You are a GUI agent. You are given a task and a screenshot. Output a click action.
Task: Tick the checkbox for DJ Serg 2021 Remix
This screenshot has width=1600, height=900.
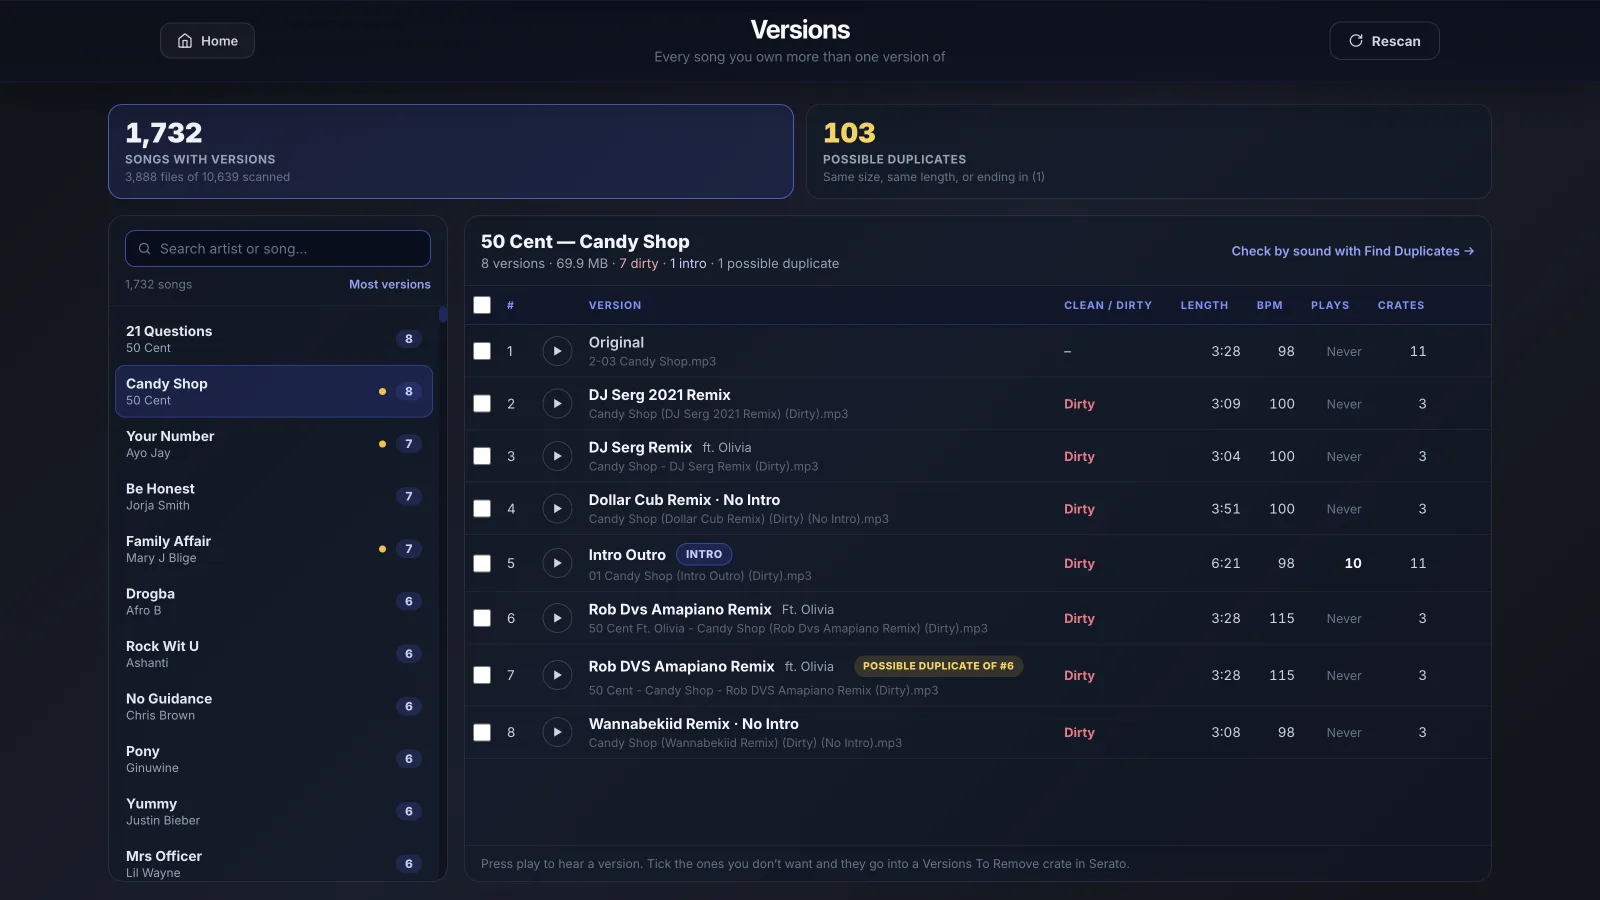(482, 404)
